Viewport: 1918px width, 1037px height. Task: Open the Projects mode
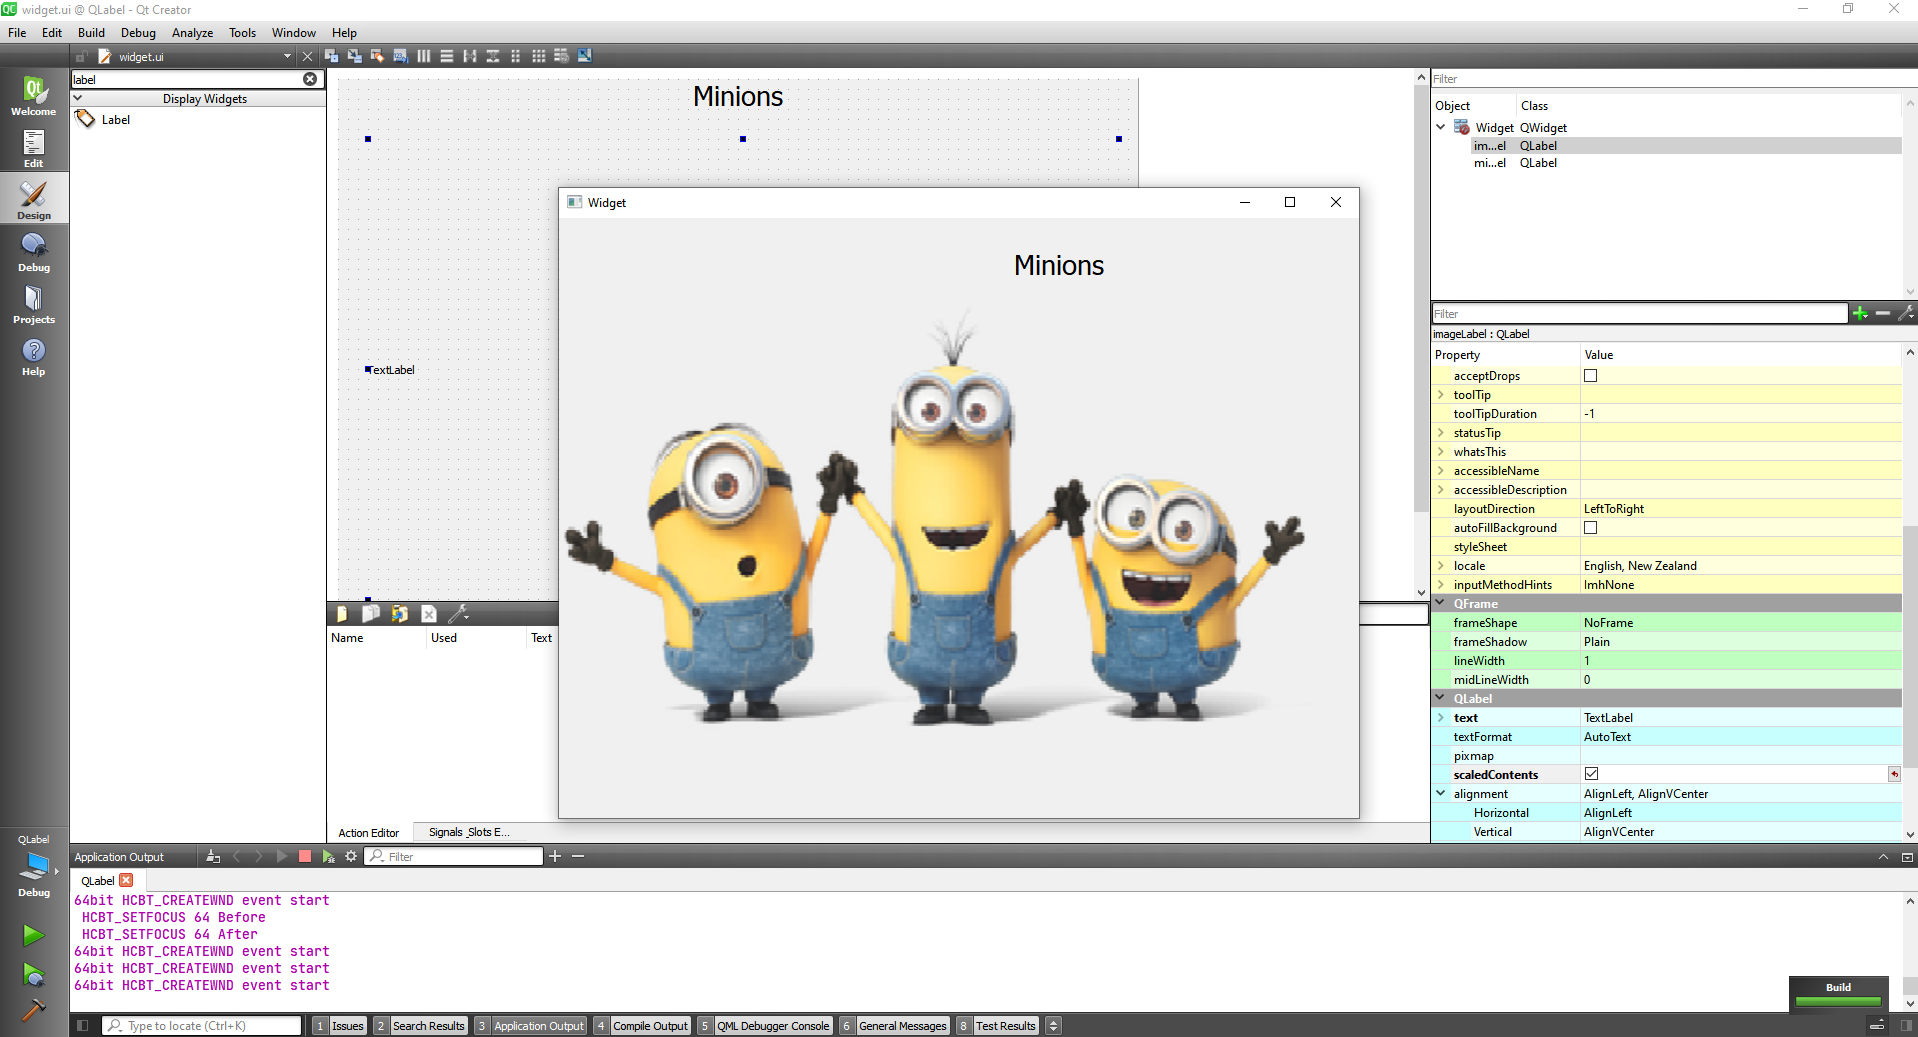pyautogui.click(x=34, y=304)
